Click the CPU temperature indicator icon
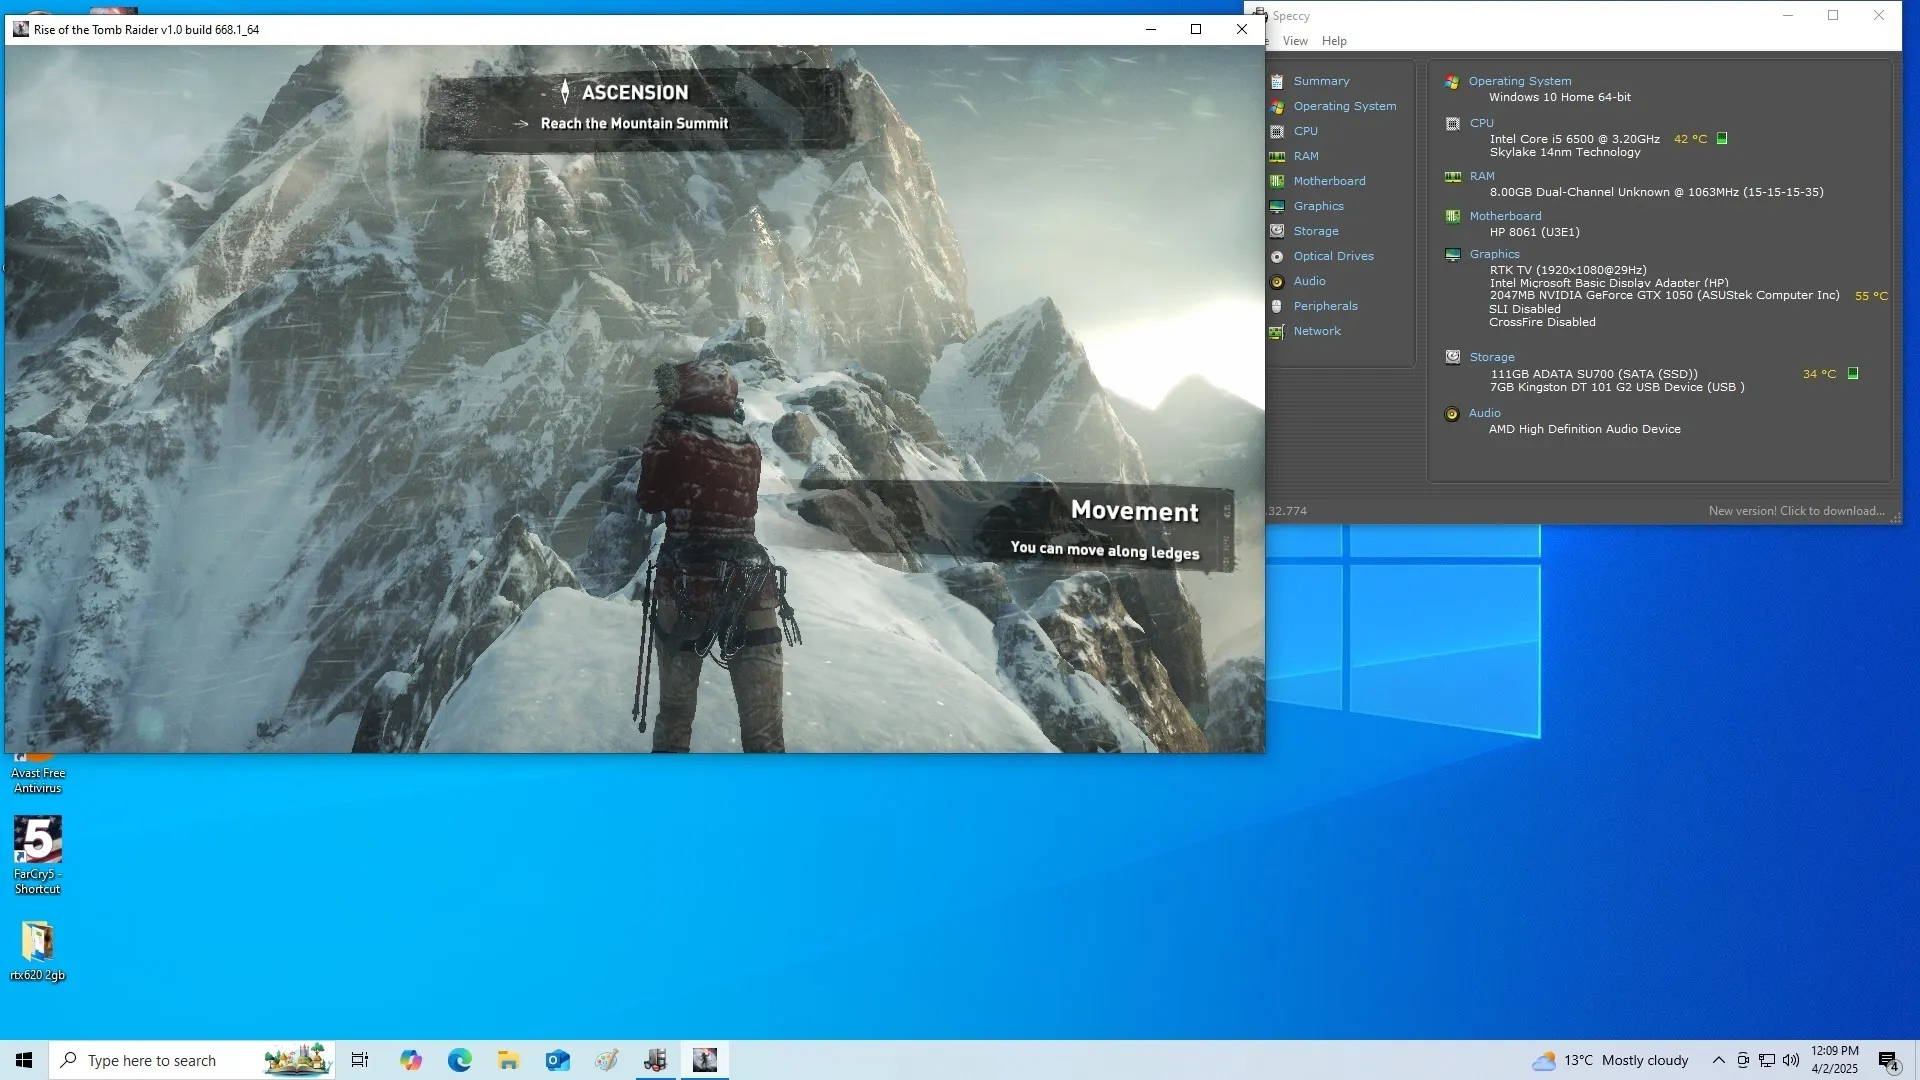The image size is (1920, 1080). coord(1722,139)
